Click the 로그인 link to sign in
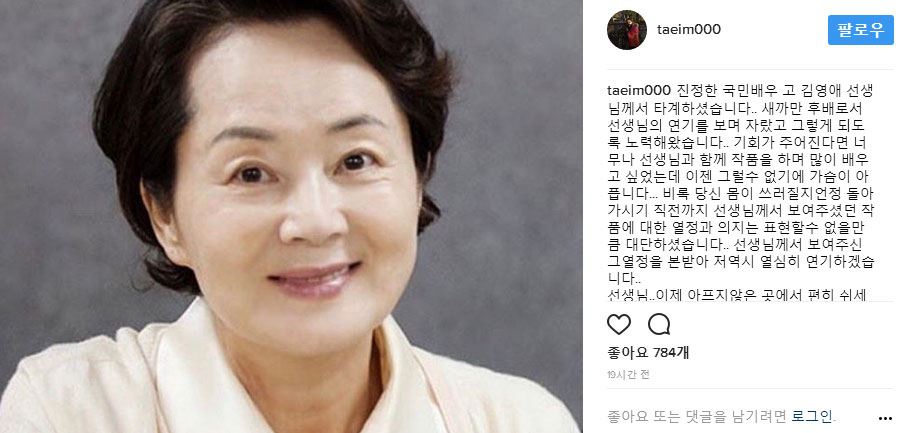 click(813, 415)
